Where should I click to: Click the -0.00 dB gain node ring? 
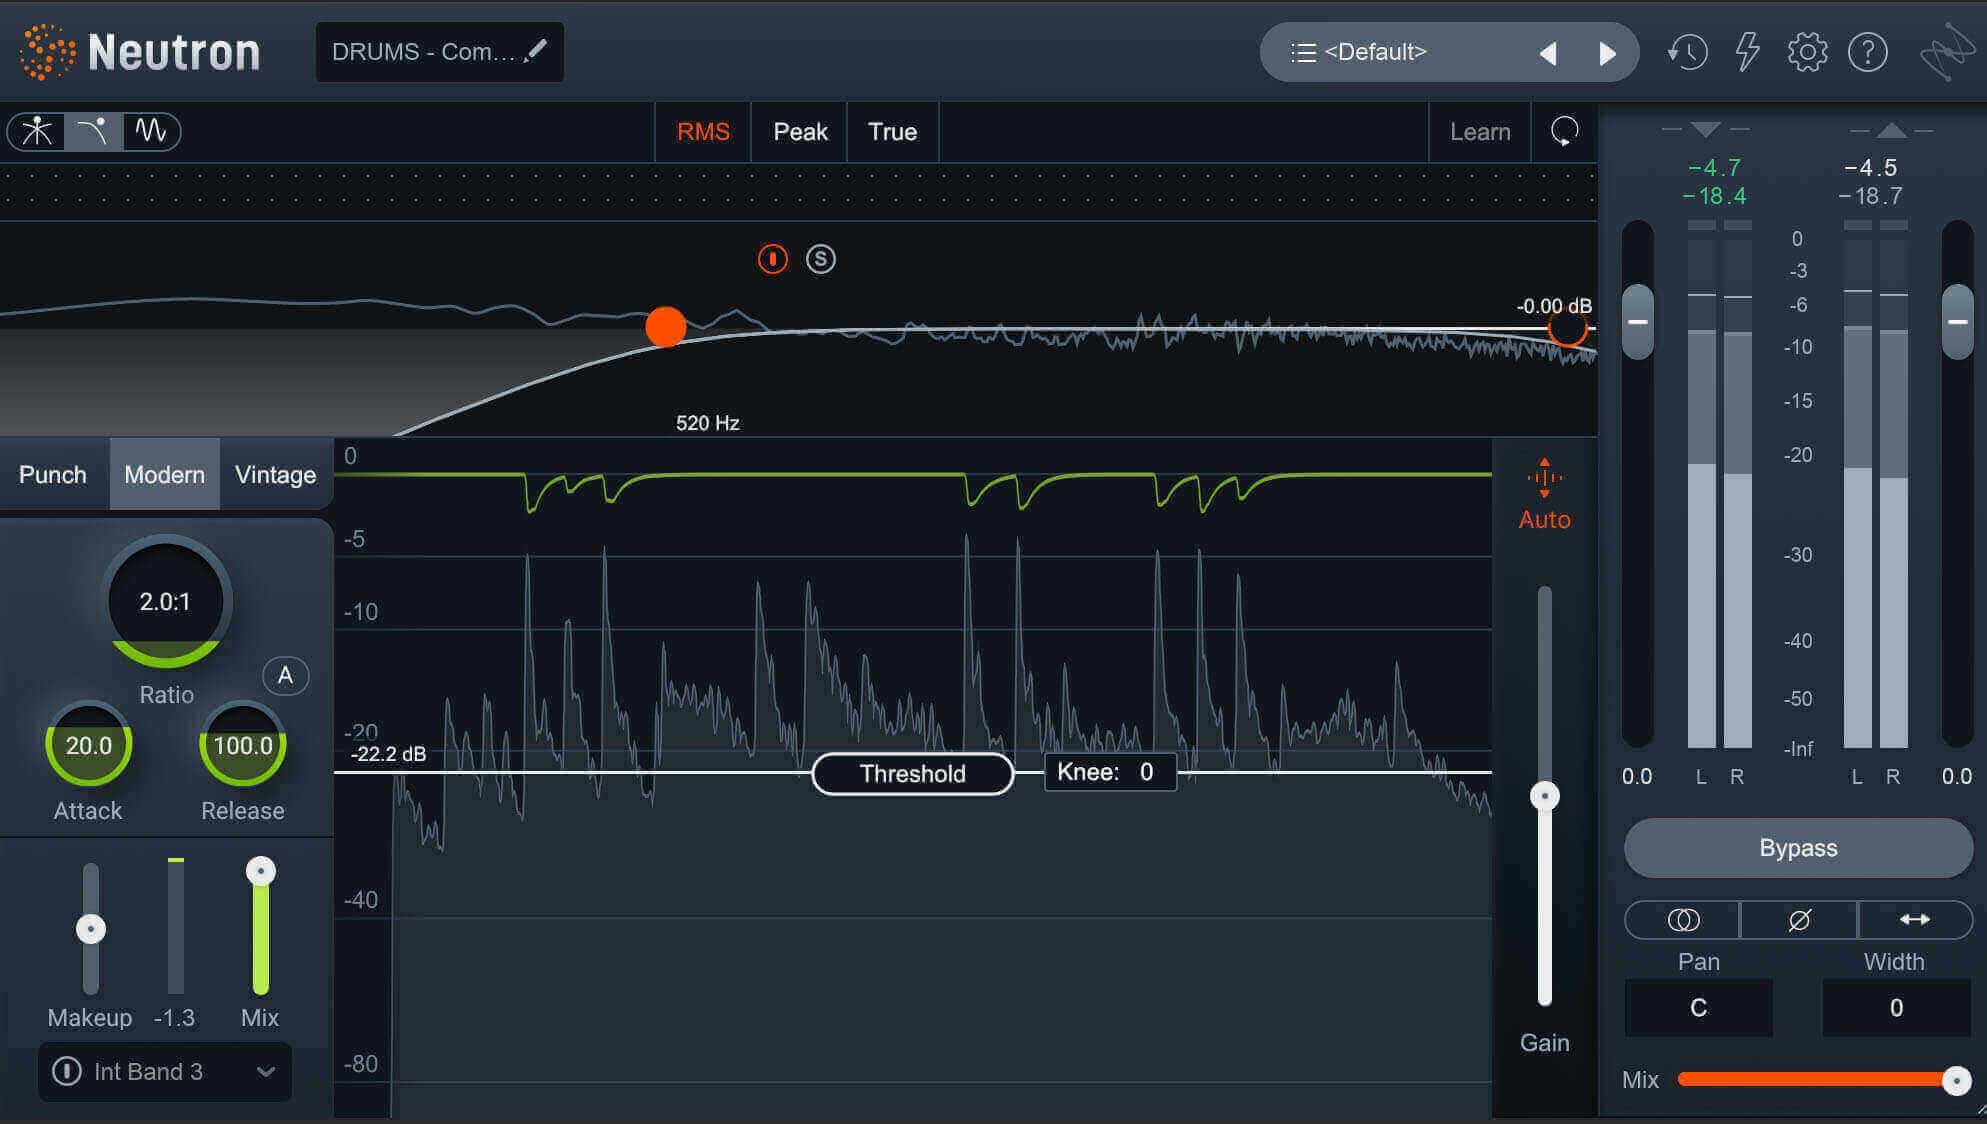pos(1567,328)
